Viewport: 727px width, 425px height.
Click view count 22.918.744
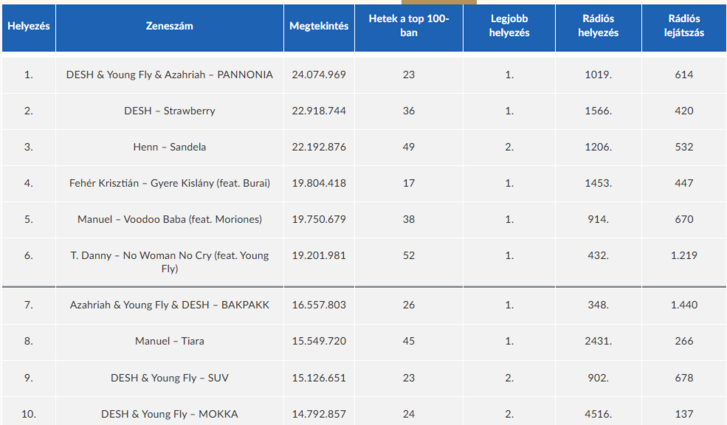coord(319,111)
